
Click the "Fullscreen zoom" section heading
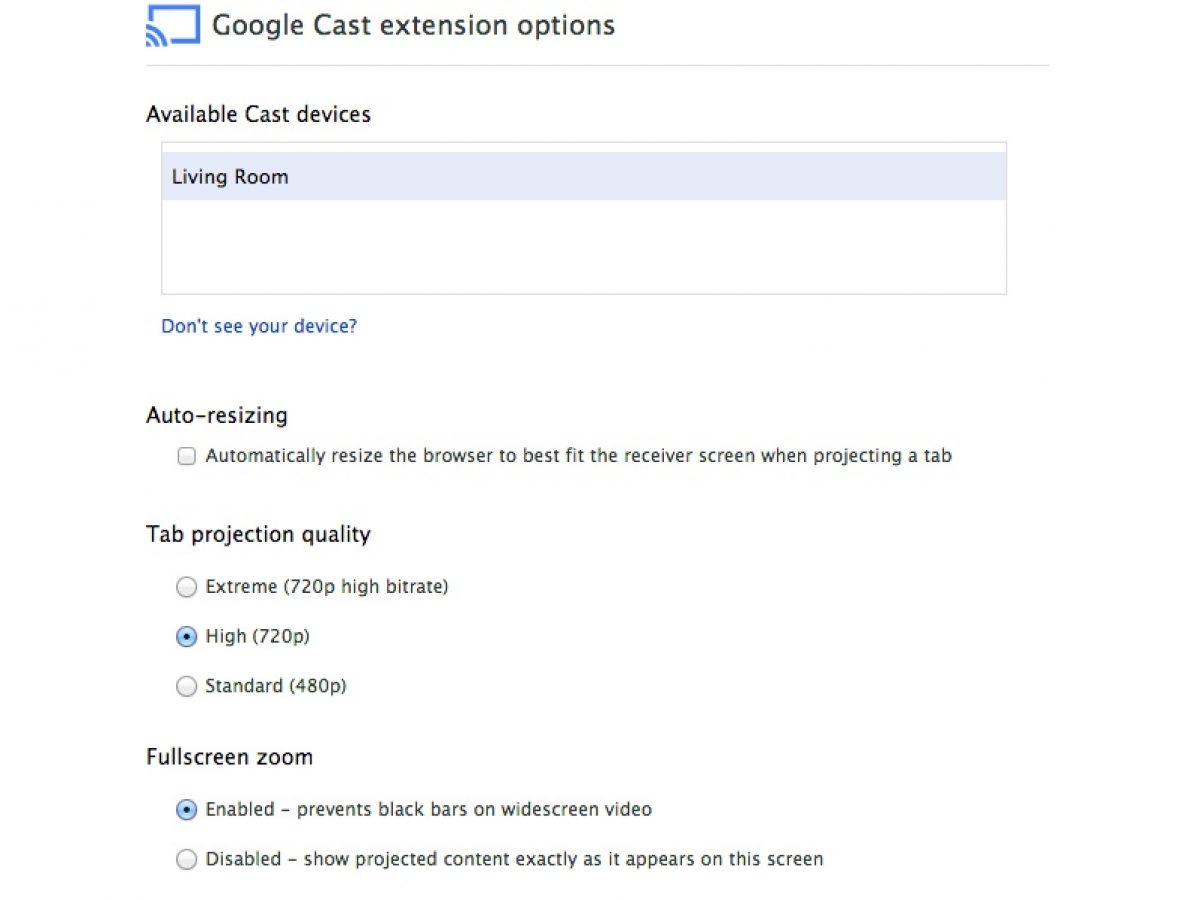[x=229, y=757]
